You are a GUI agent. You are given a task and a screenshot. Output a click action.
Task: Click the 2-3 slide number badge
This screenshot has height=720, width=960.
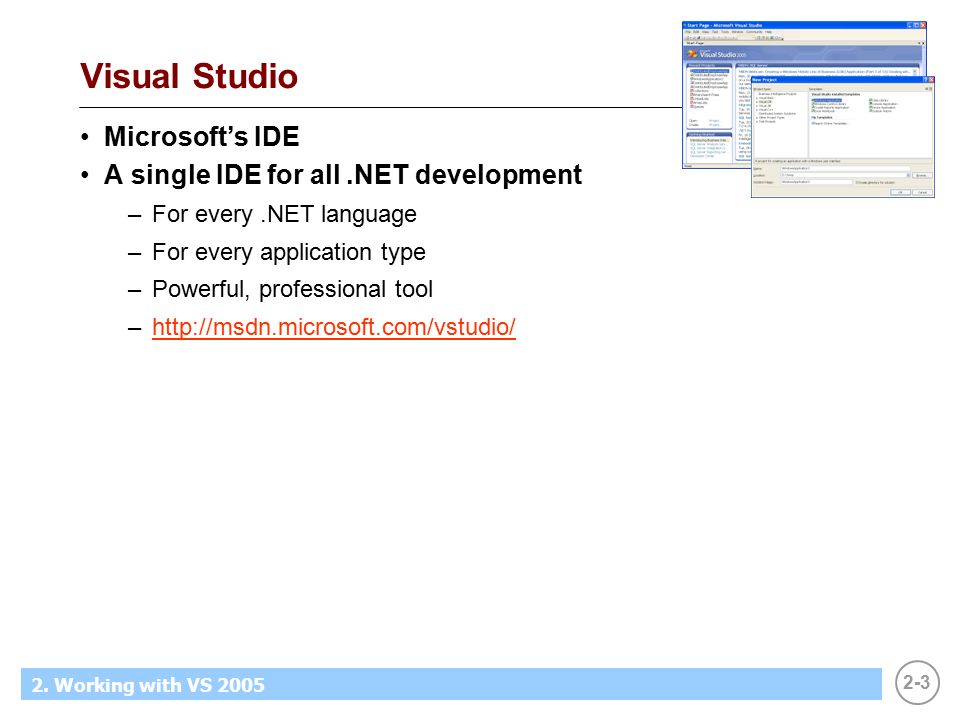[917, 682]
